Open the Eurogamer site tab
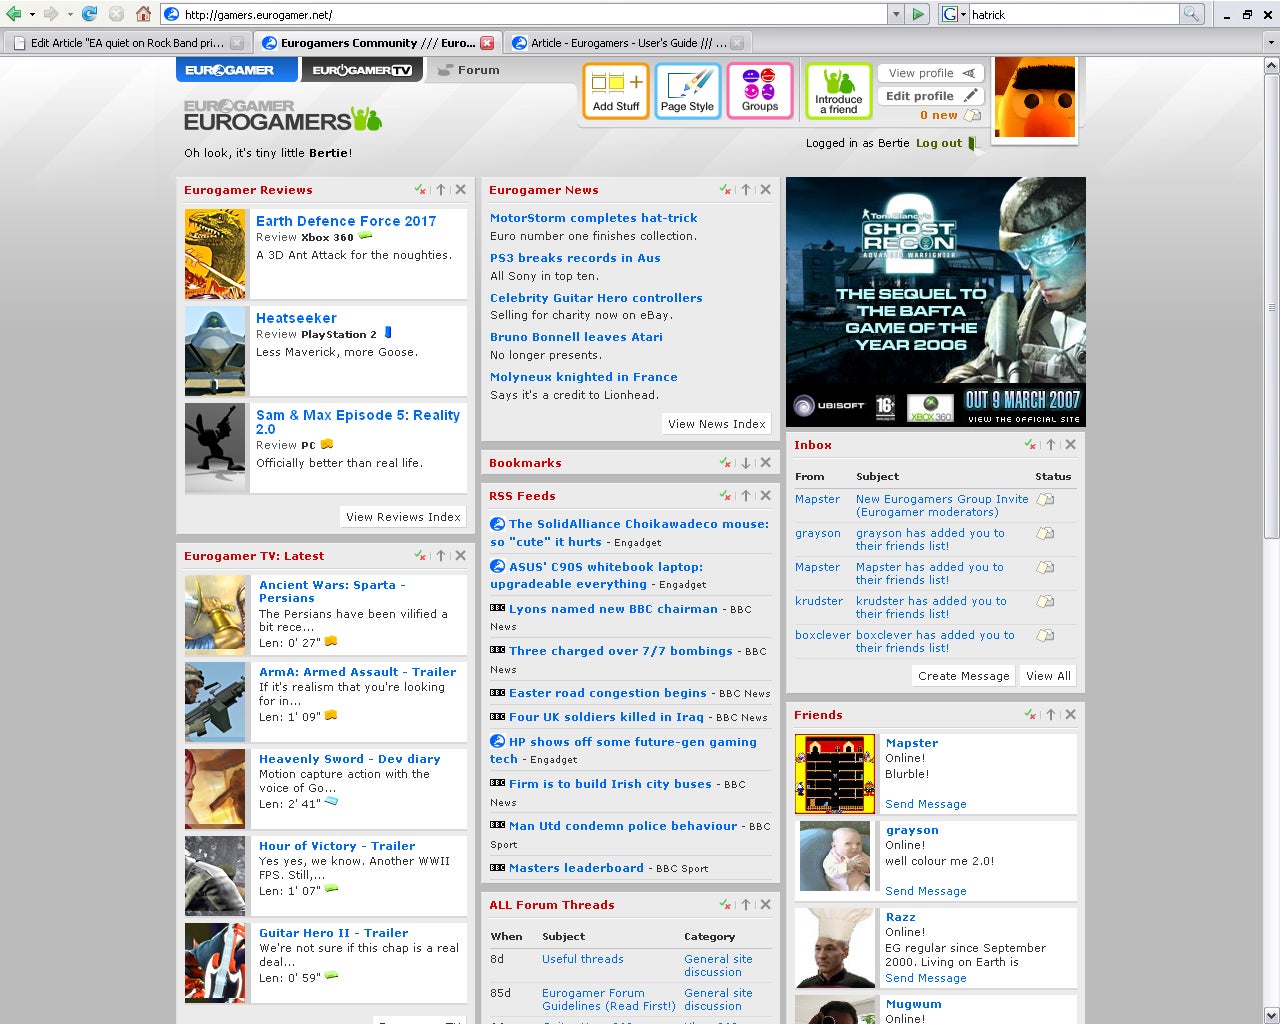The width and height of the screenshot is (1280, 1024). tap(237, 70)
